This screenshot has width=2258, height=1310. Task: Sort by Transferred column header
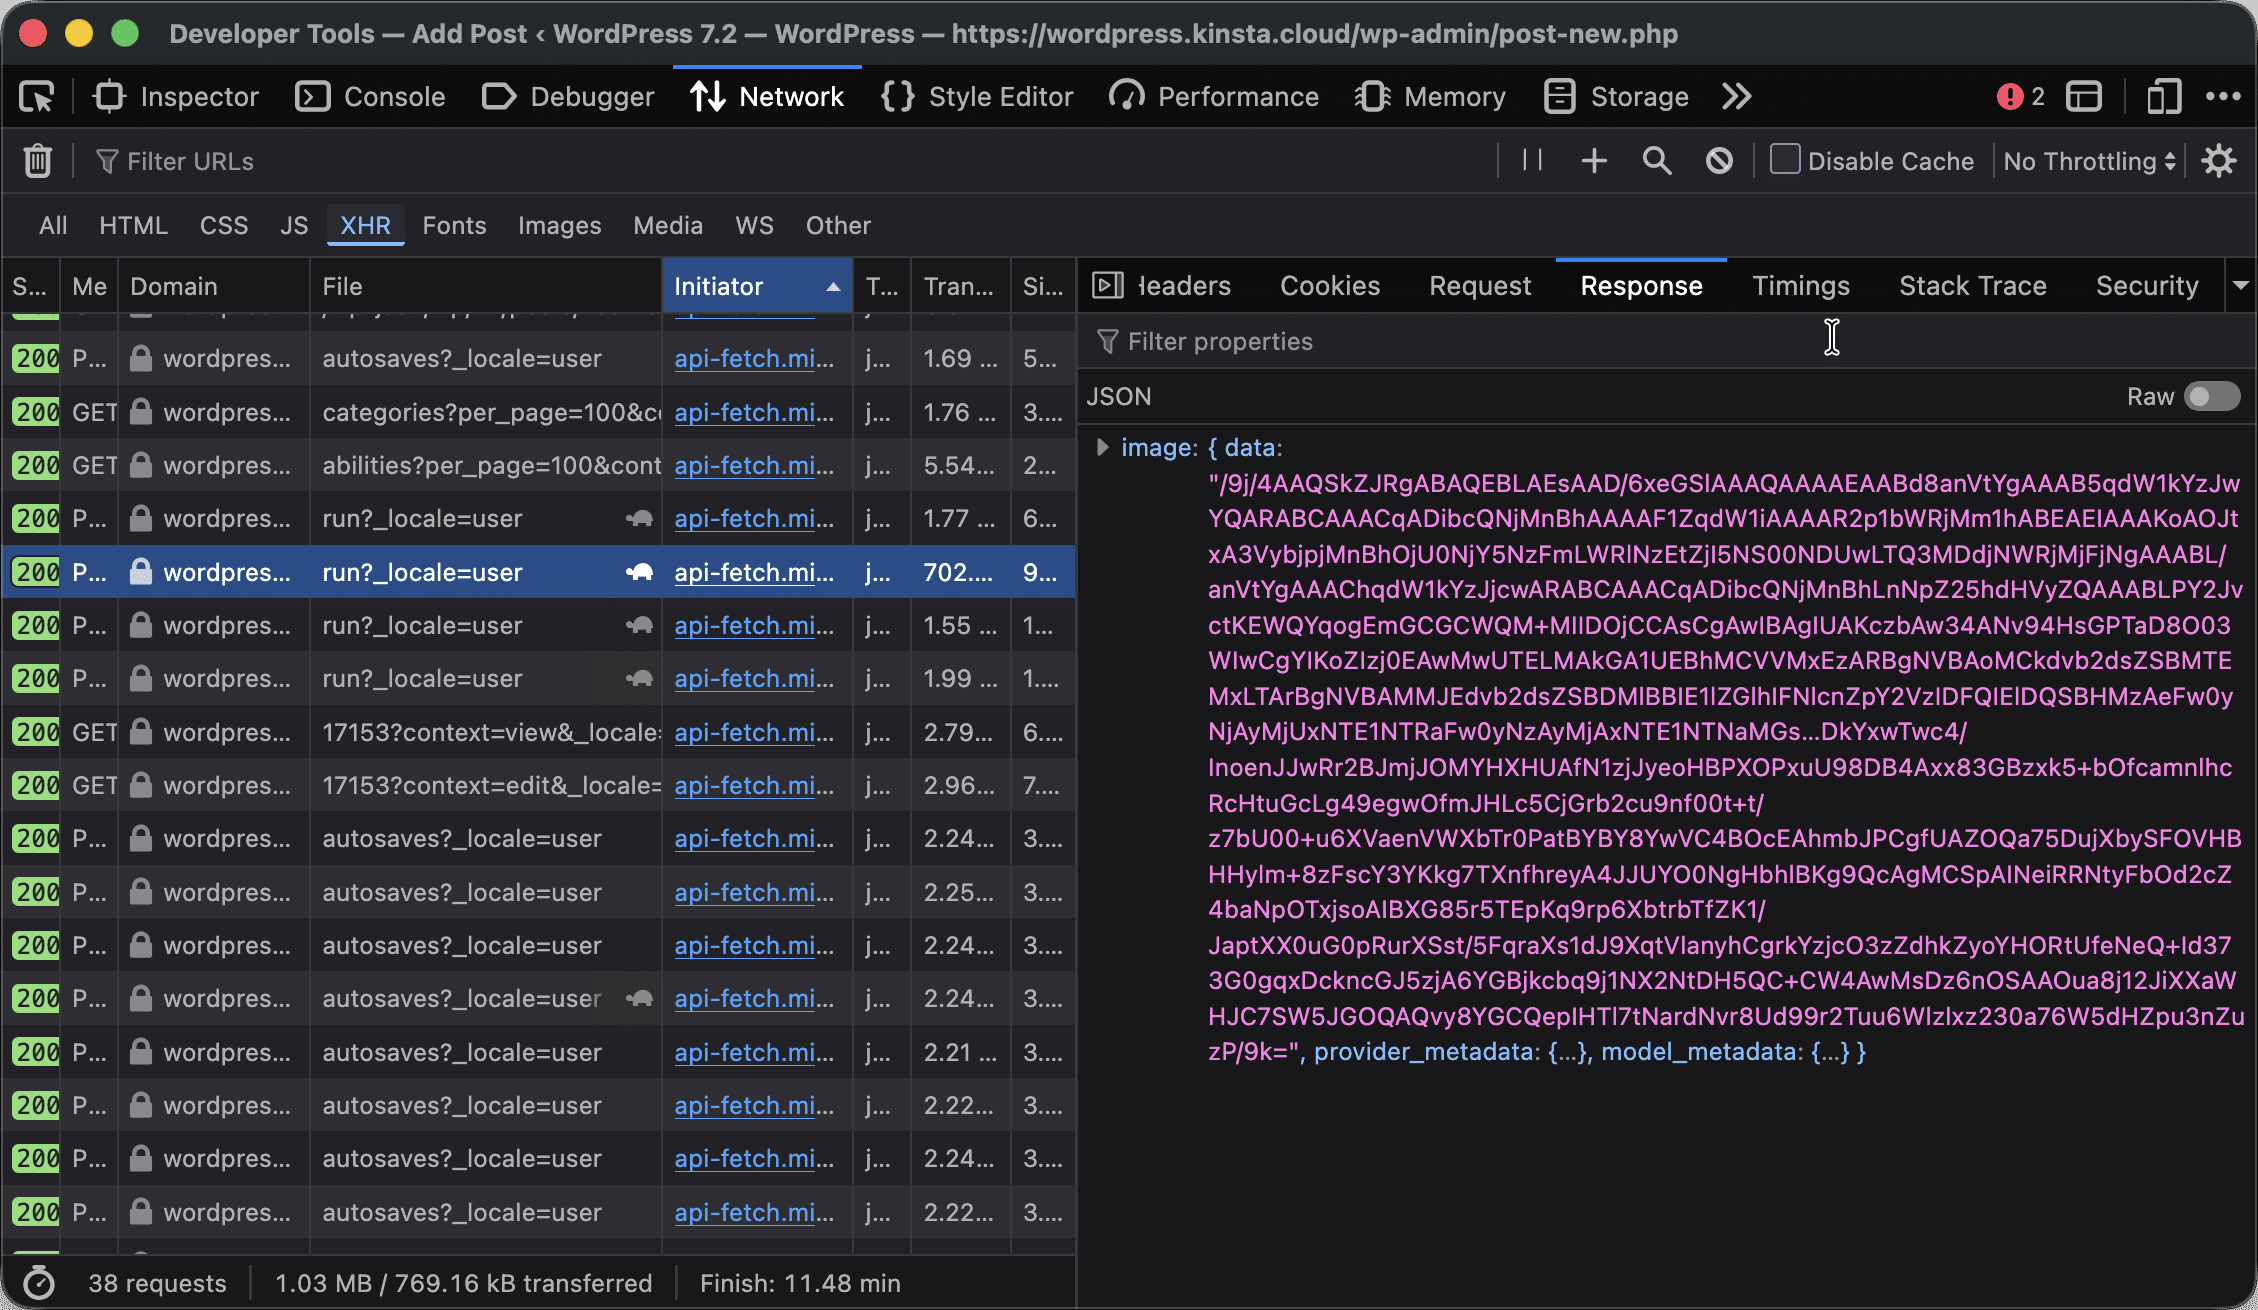[x=960, y=286]
